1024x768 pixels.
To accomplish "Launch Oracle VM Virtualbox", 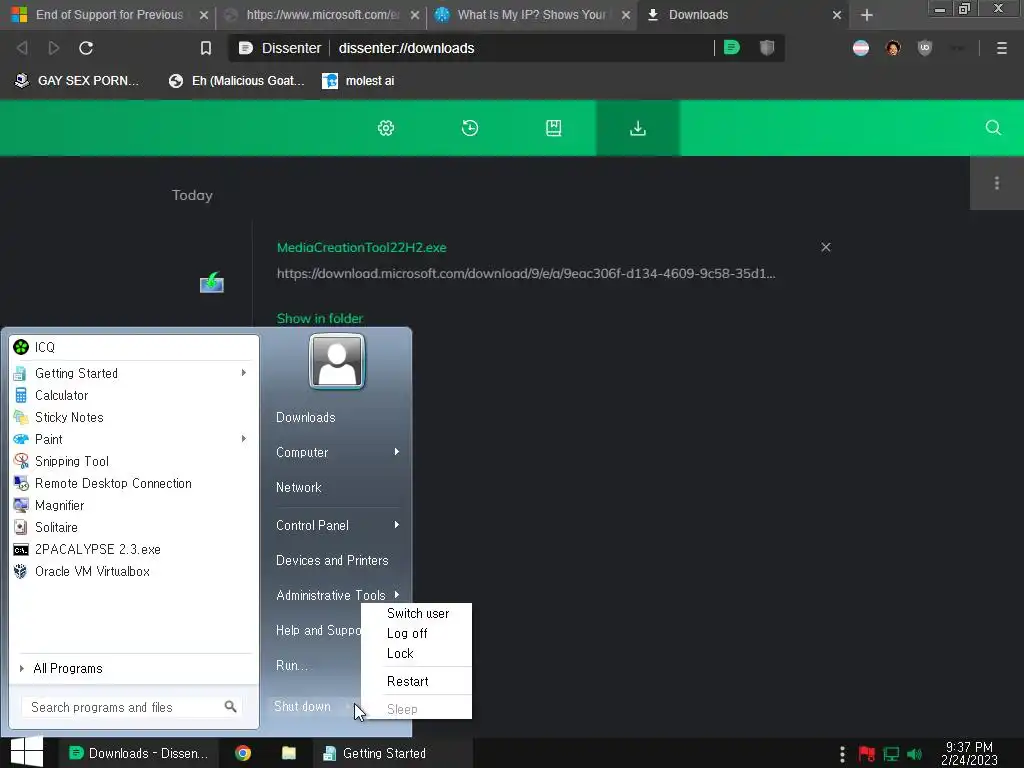I will point(135,571).
